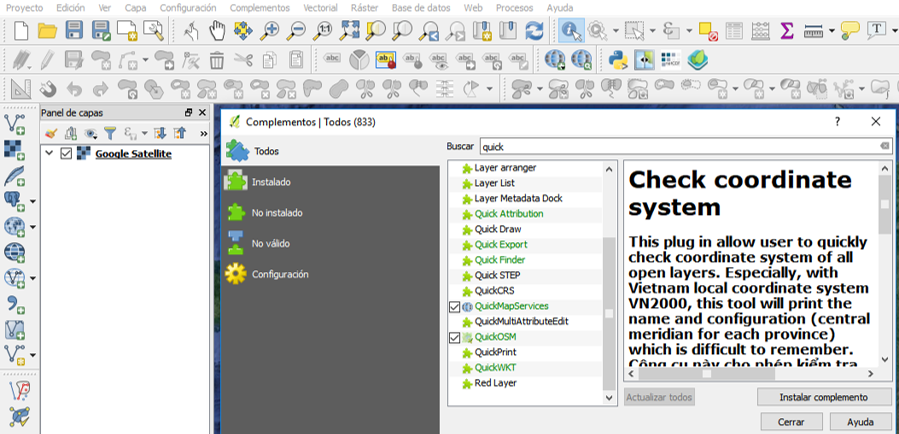Open the select by expression dropdown arrow
The width and height of the screenshot is (899, 434).
(x=690, y=30)
